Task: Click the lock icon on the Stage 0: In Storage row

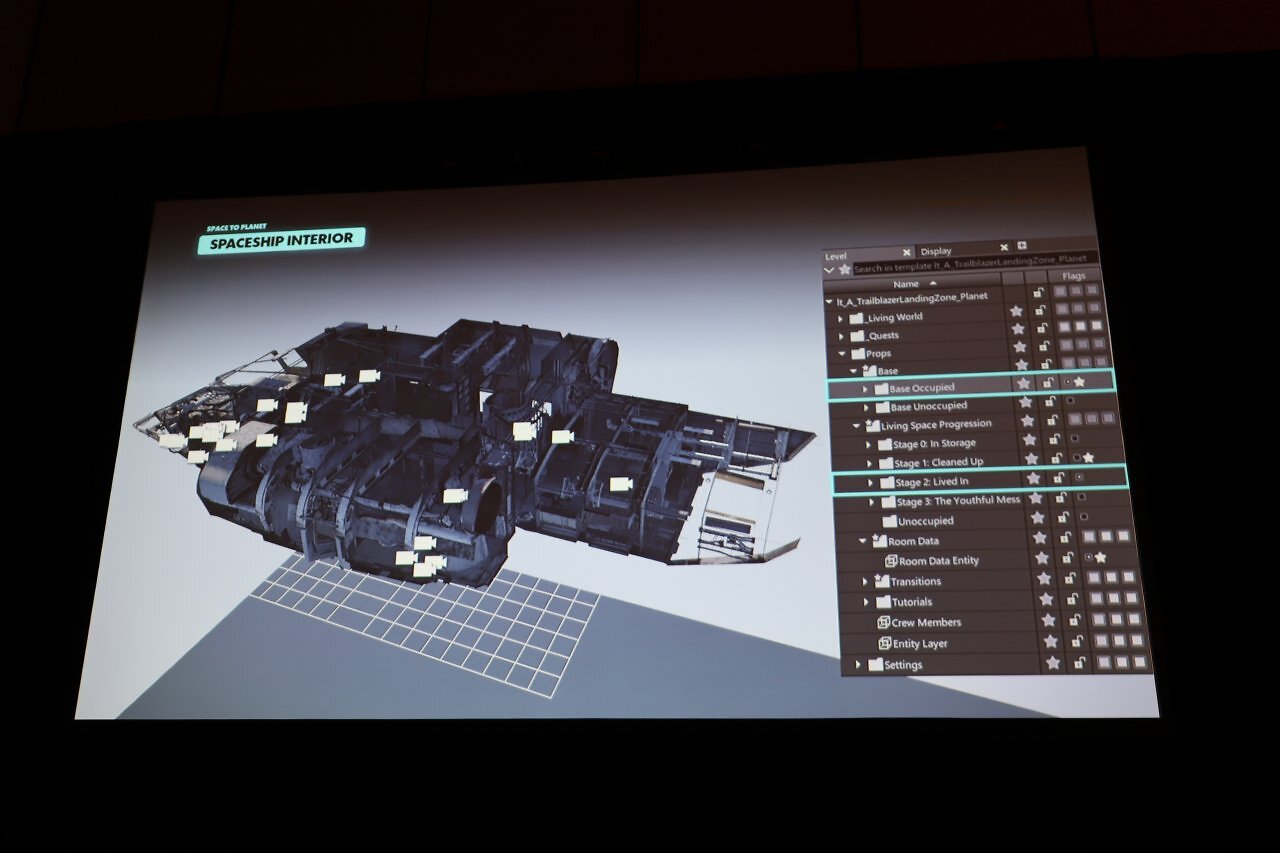Action: [1054, 438]
